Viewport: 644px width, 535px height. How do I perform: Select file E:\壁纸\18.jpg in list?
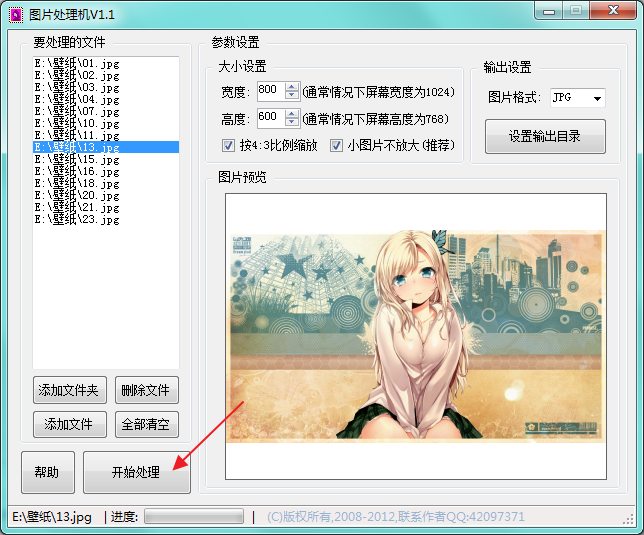pyautogui.click(x=106, y=183)
